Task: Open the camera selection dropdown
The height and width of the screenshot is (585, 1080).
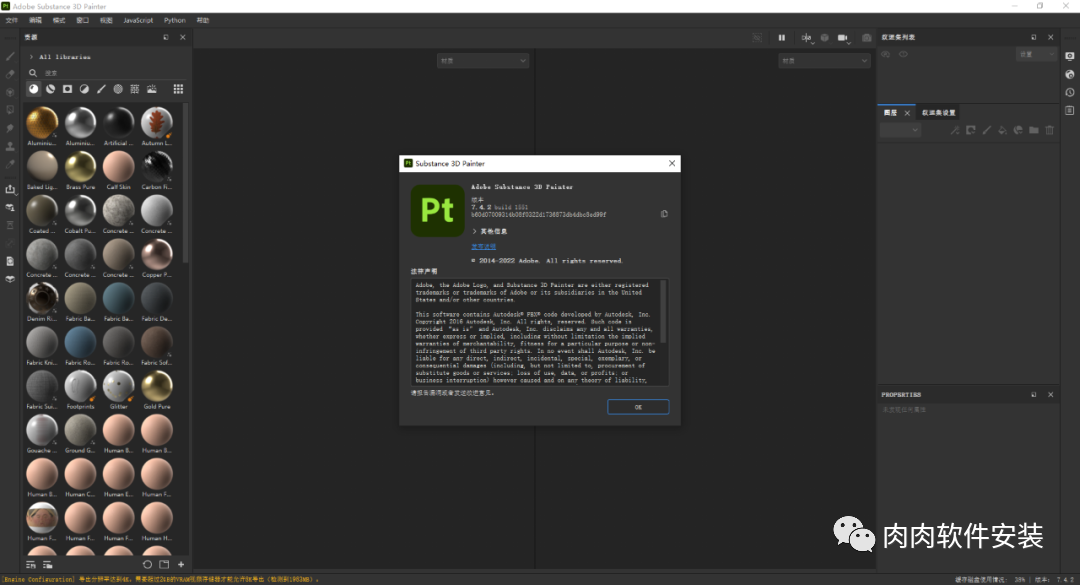Action: tap(844, 38)
